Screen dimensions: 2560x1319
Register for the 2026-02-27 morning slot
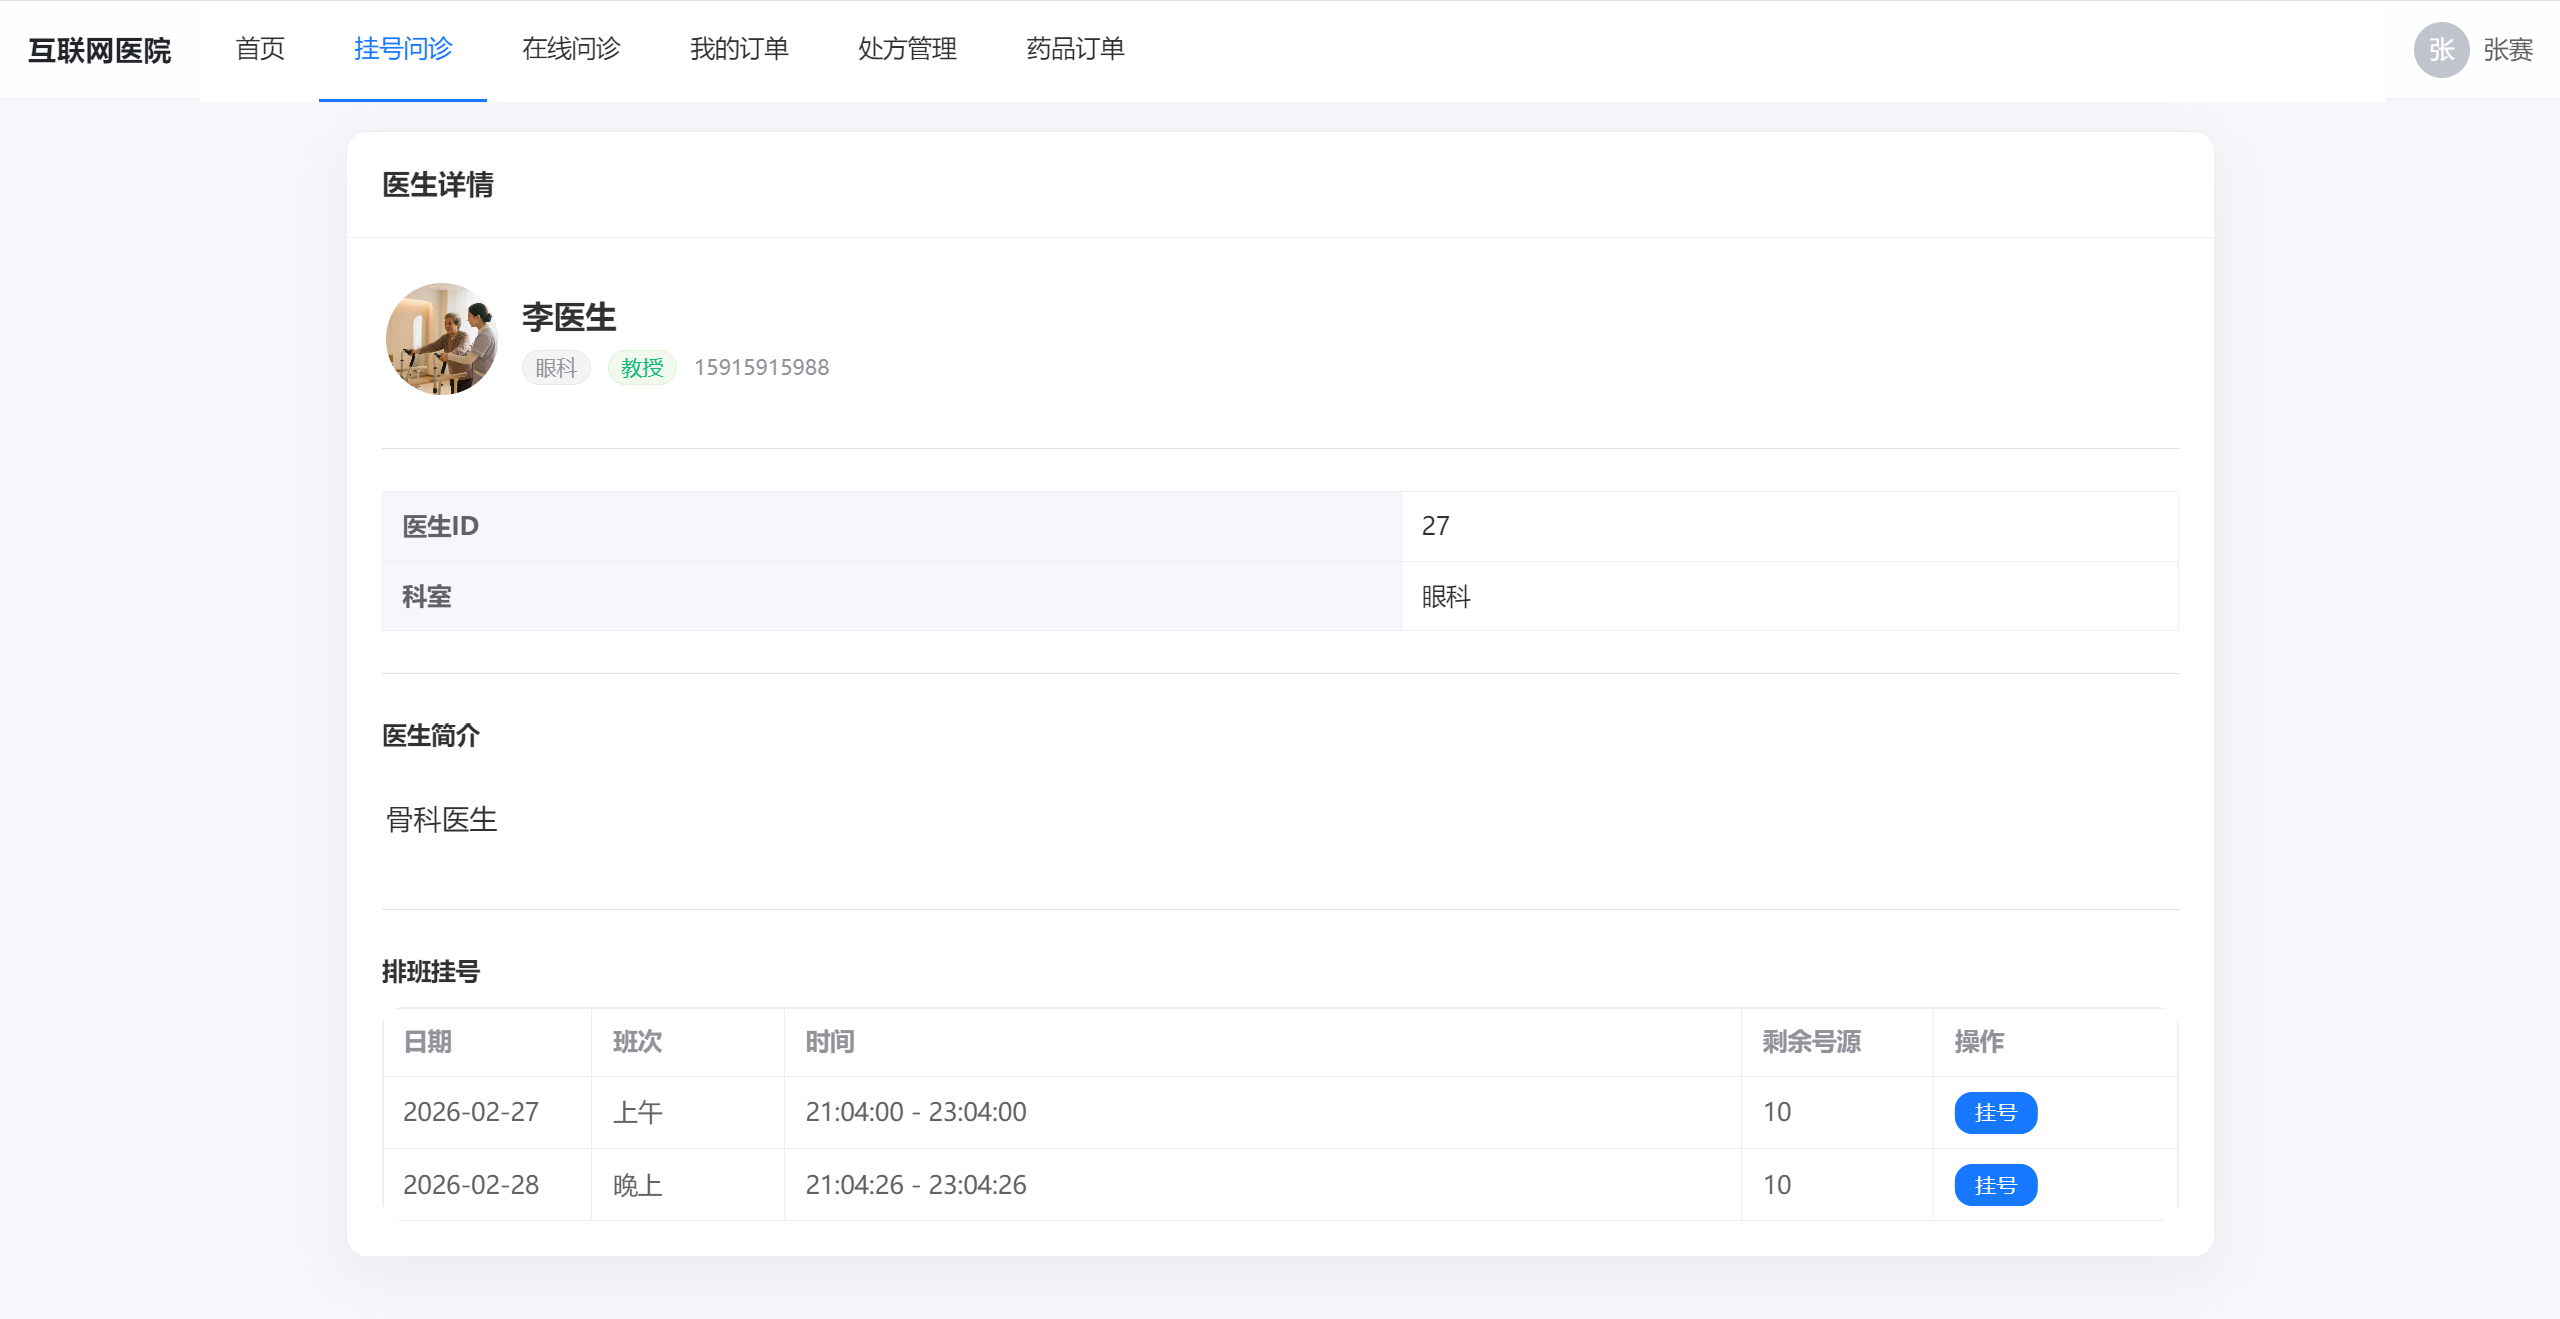(1995, 1112)
